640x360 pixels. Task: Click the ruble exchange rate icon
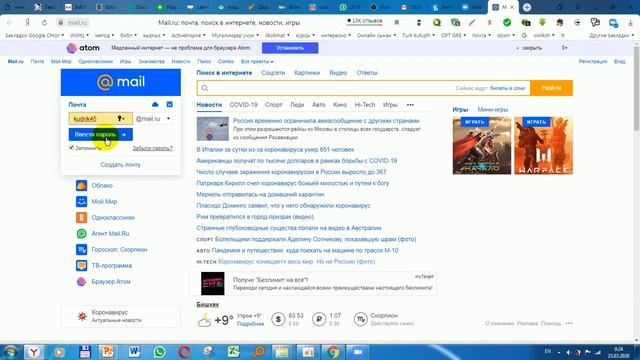click(319, 319)
